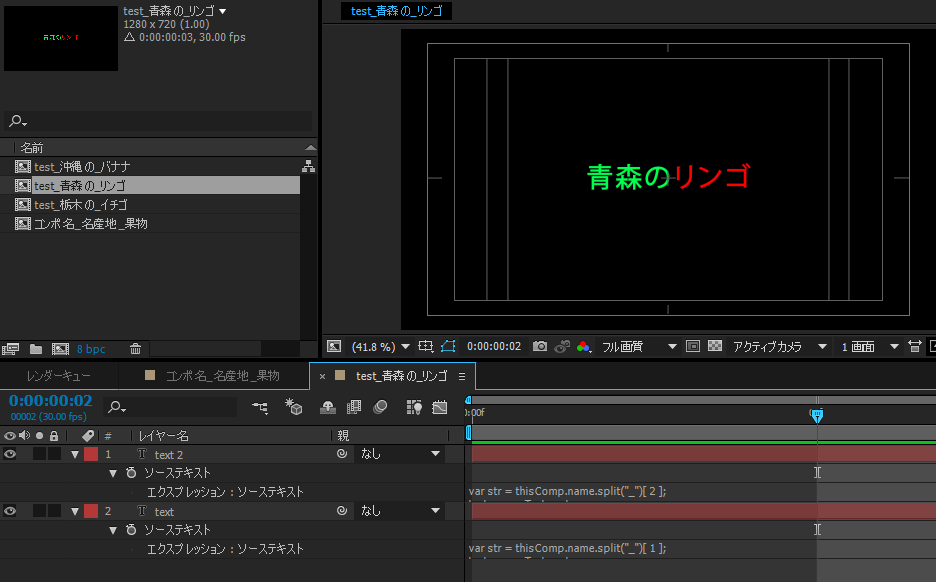The image size is (936, 582).
Task: Click the 8 bpc color depth button
Action: [x=90, y=349]
